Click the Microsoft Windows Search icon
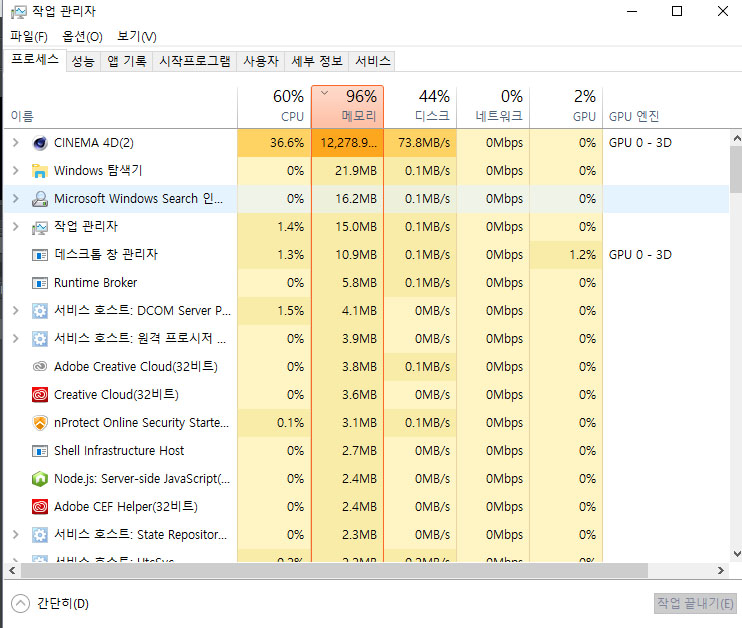This screenshot has width=742, height=628. pyautogui.click(x=40, y=199)
